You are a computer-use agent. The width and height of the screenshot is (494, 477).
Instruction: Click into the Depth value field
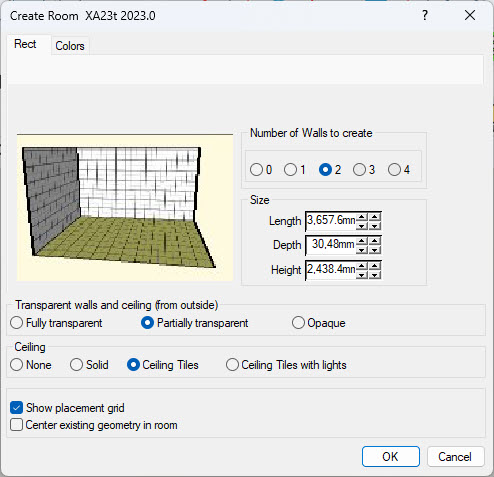click(331, 245)
